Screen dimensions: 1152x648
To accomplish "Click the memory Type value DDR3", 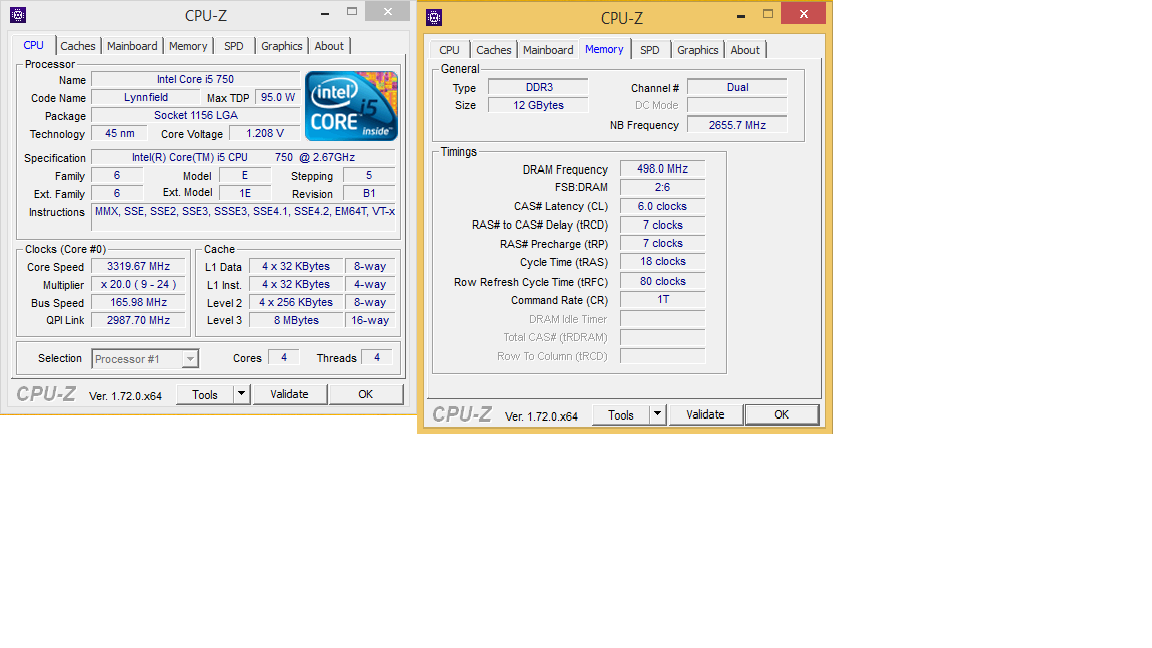I will click(539, 87).
